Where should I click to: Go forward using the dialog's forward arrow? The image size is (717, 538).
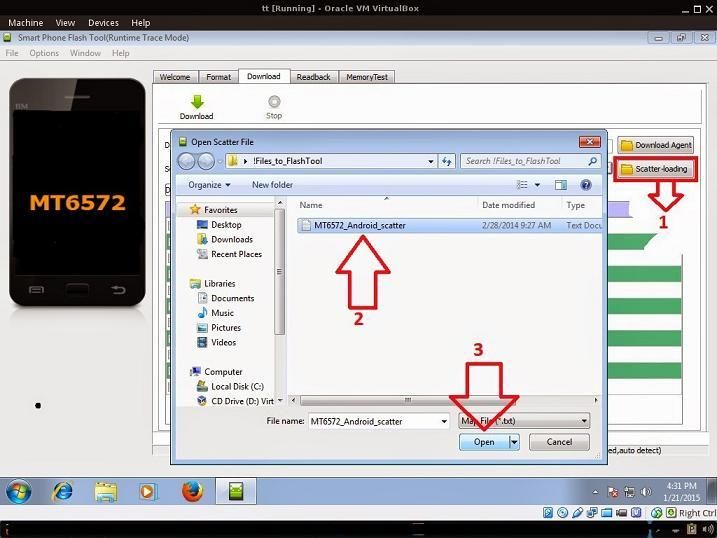coord(206,161)
